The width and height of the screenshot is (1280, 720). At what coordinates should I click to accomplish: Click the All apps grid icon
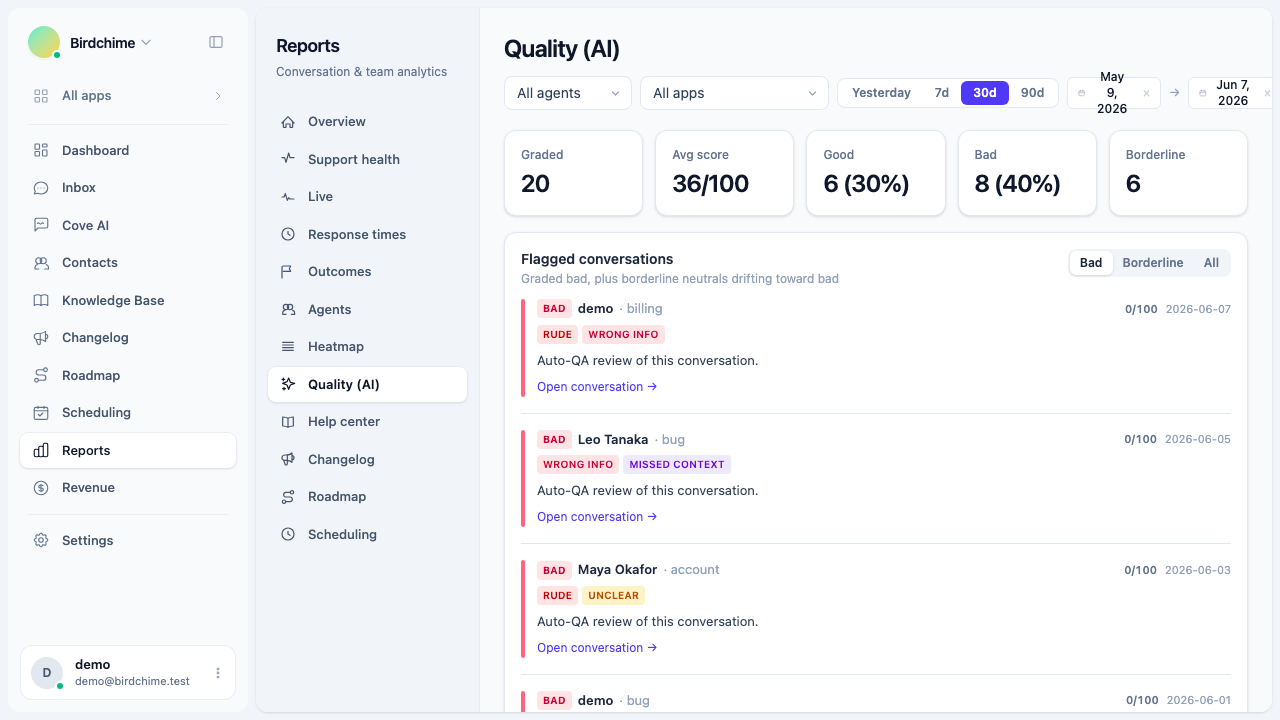41,96
